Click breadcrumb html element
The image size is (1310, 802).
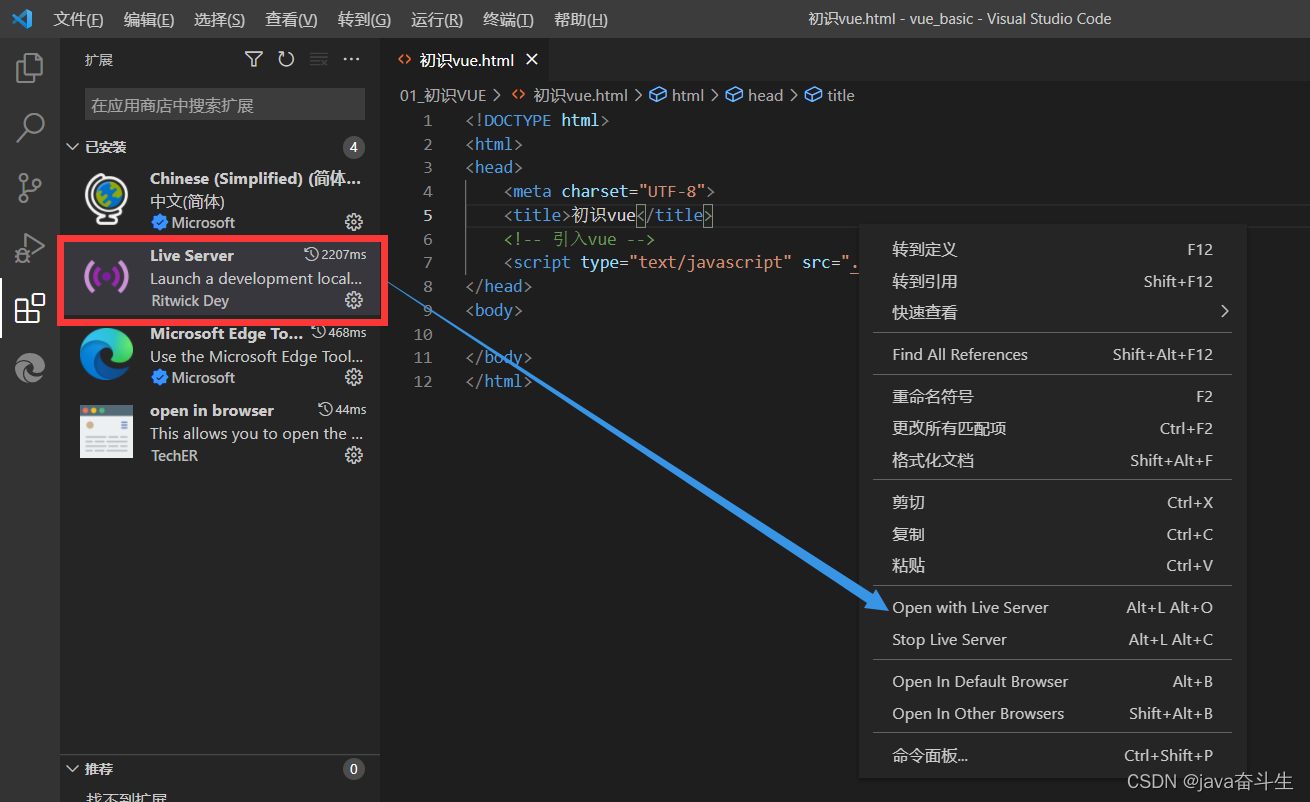[677, 95]
